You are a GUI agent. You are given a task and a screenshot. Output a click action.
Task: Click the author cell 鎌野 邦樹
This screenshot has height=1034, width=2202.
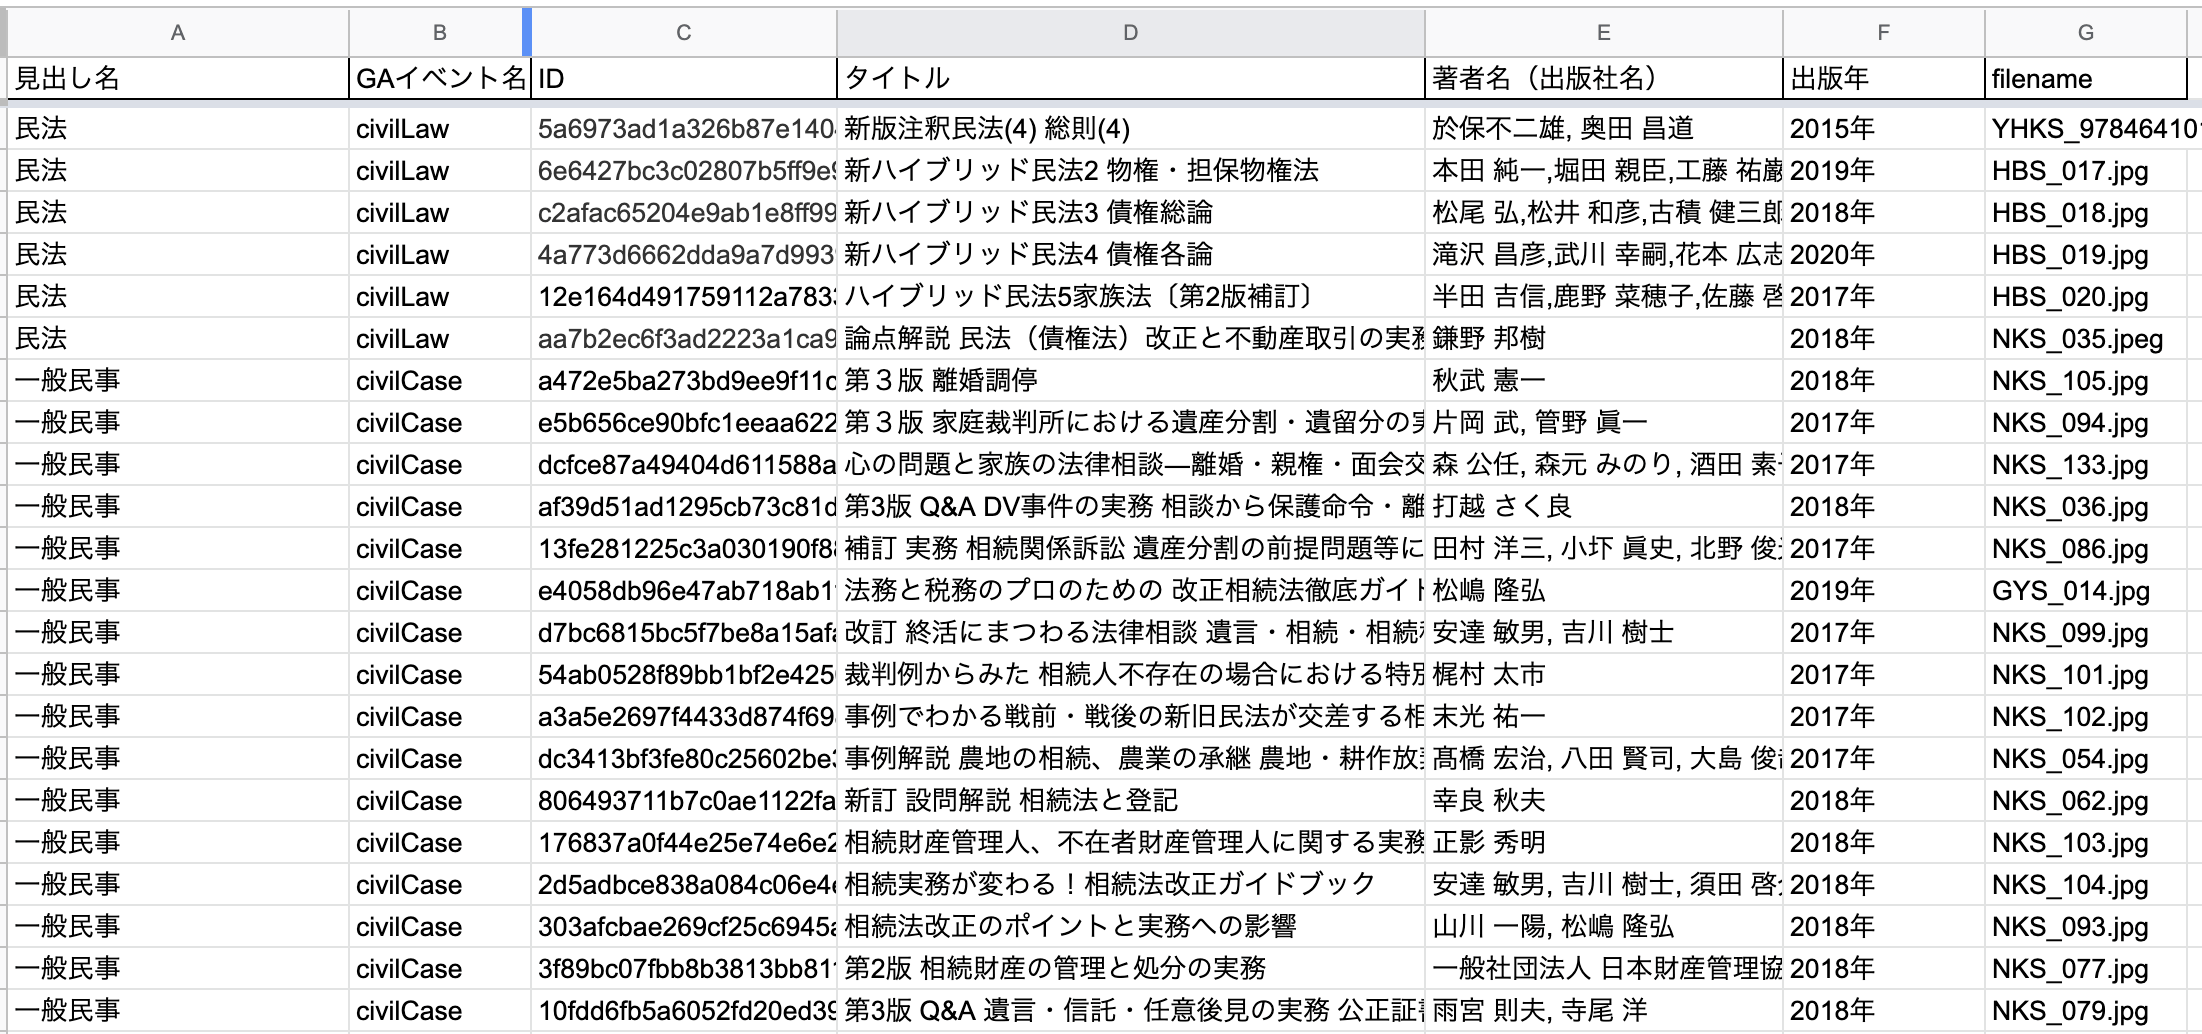click(1603, 339)
